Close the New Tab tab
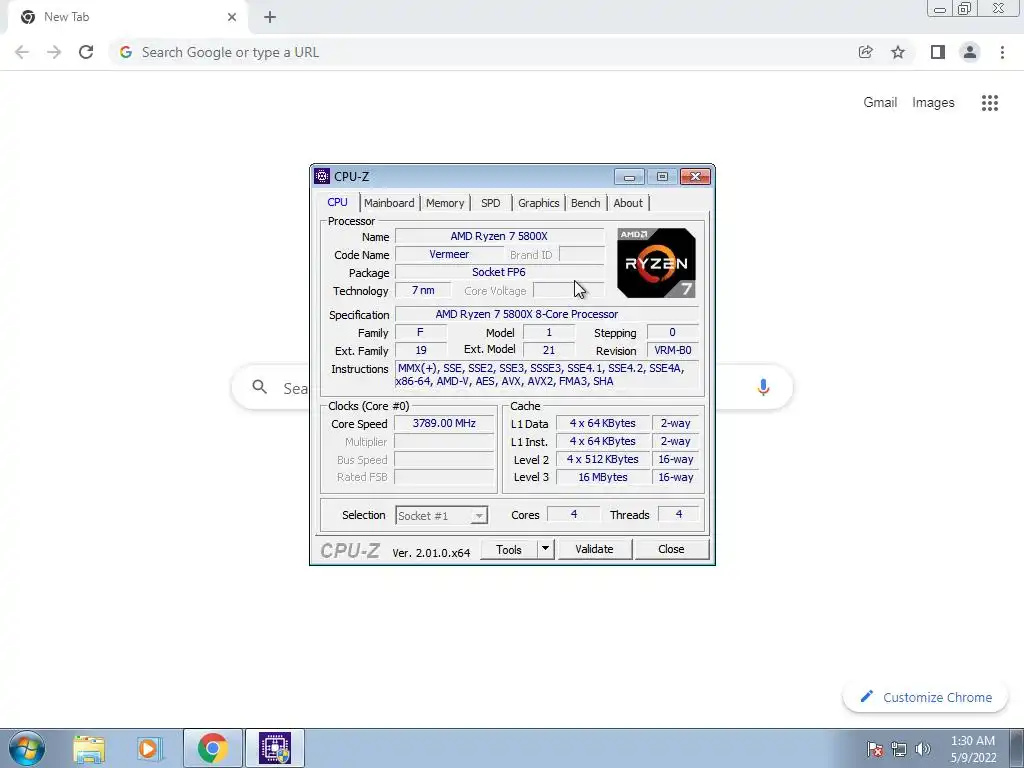The height and width of the screenshot is (768, 1024). pyautogui.click(x=232, y=17)
